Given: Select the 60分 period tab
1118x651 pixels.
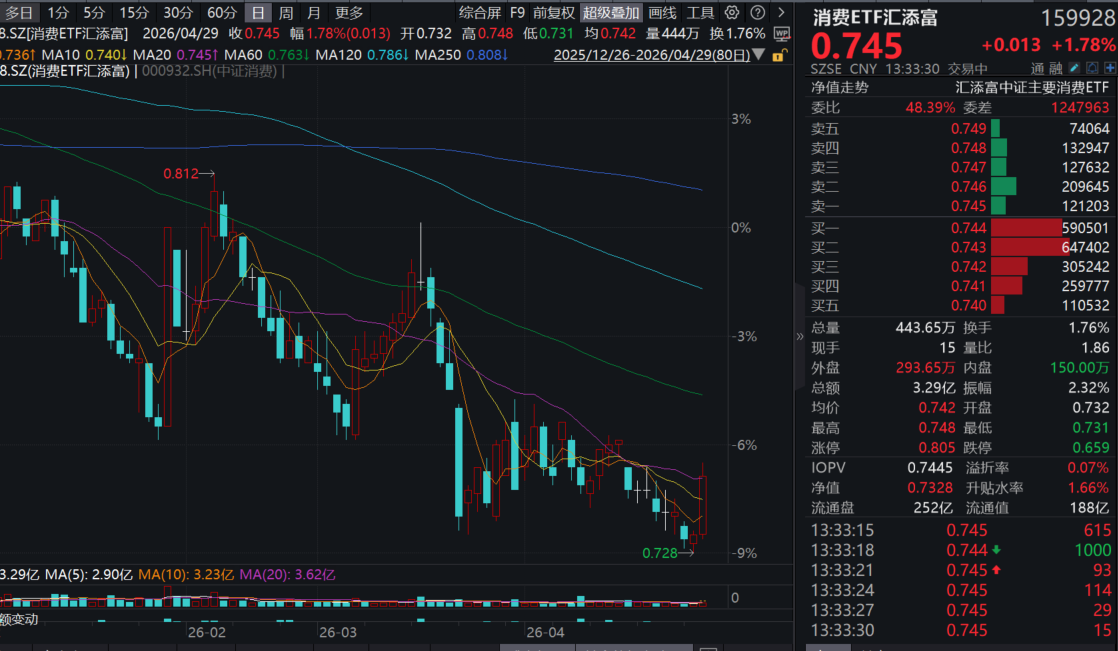Looking at the screenshot, I should coord(222,13).
